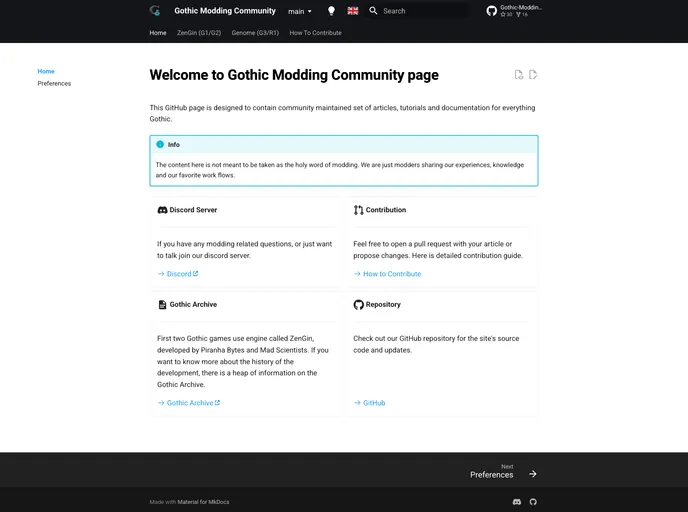Open the Material for MkDocs link
This screenshot has height=512, width=688.
[203, 502]
